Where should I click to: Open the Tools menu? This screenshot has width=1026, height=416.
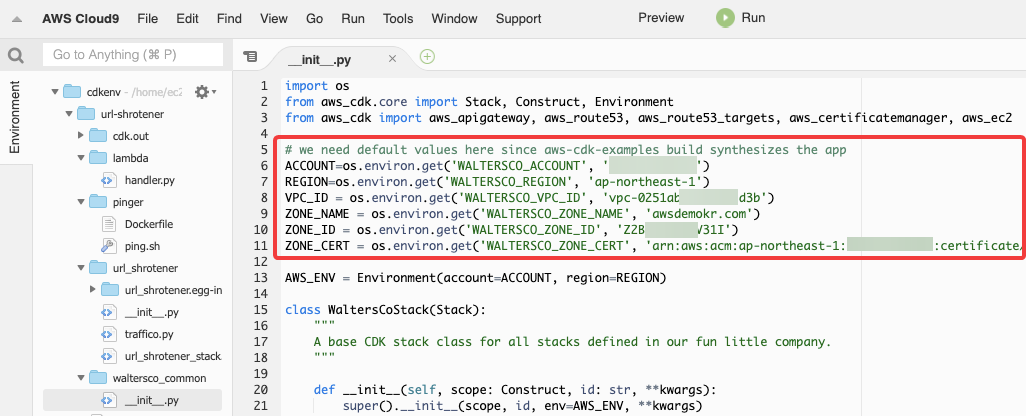[398, 19]
